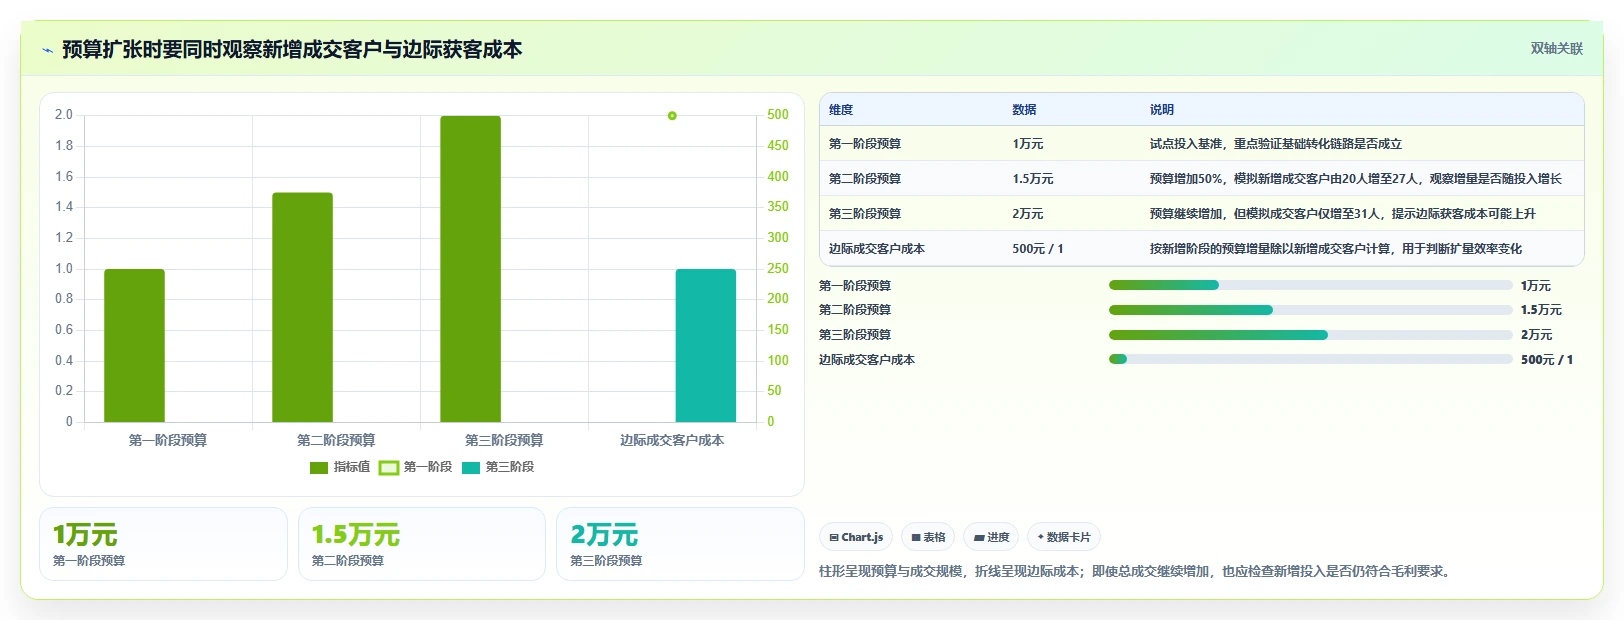The width and height of the screenshot is (1624, 620).
Task: Click the 第一阶段预算 progress bar
Action: [x=1310, y=286]
